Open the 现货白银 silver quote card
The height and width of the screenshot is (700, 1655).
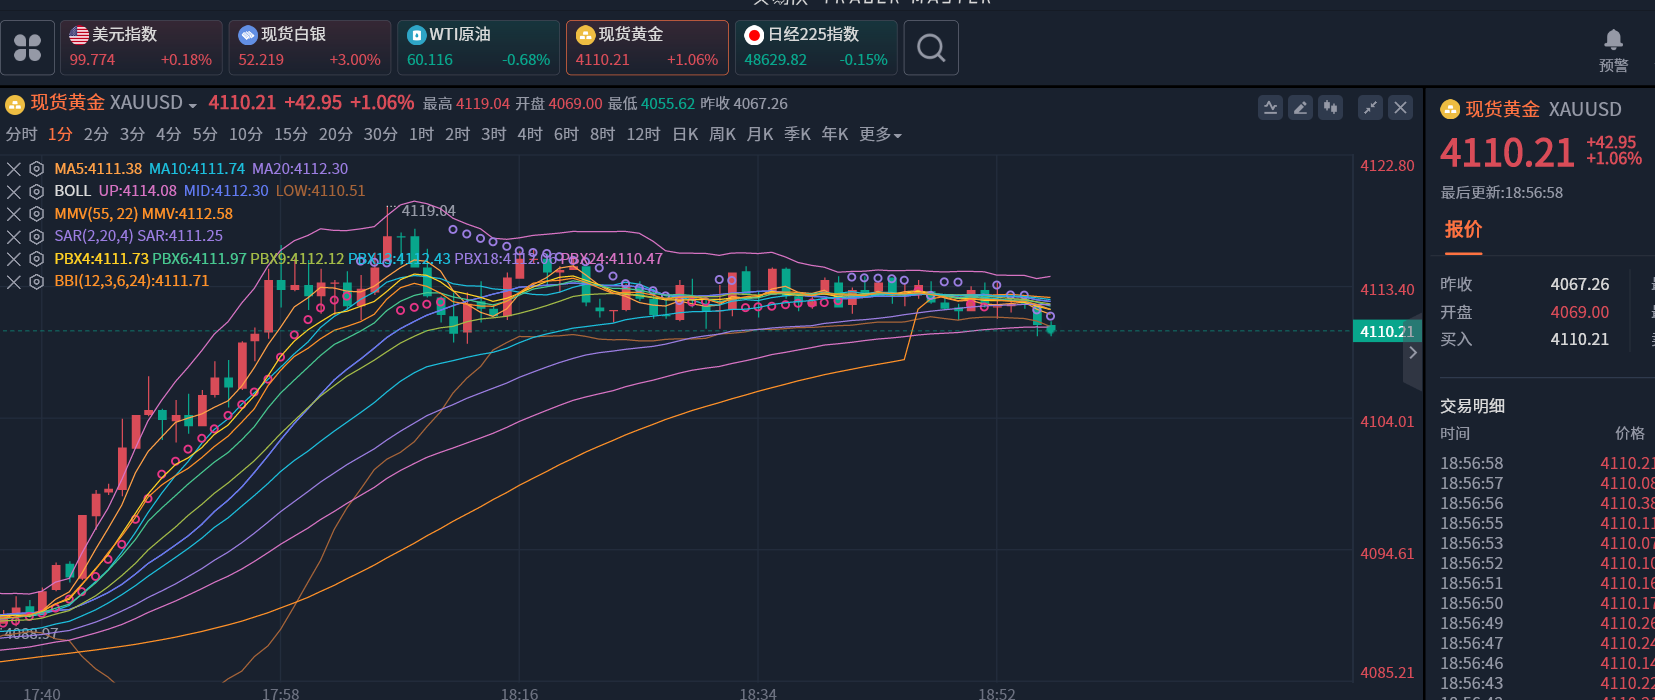click(x=309, y=47)
